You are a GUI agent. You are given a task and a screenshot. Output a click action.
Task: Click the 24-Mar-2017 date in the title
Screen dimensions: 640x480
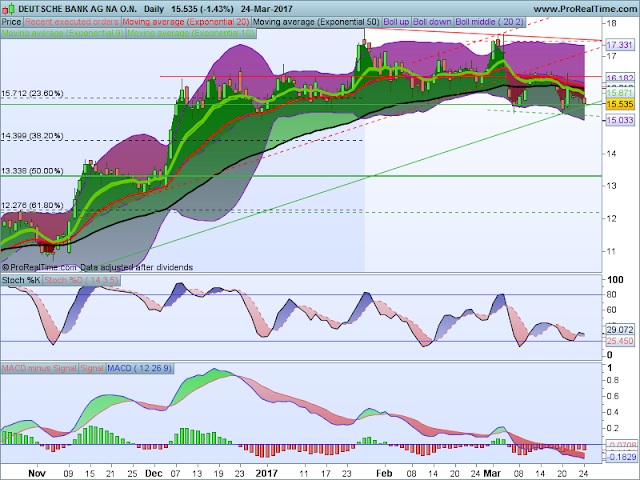coord(267,9)
